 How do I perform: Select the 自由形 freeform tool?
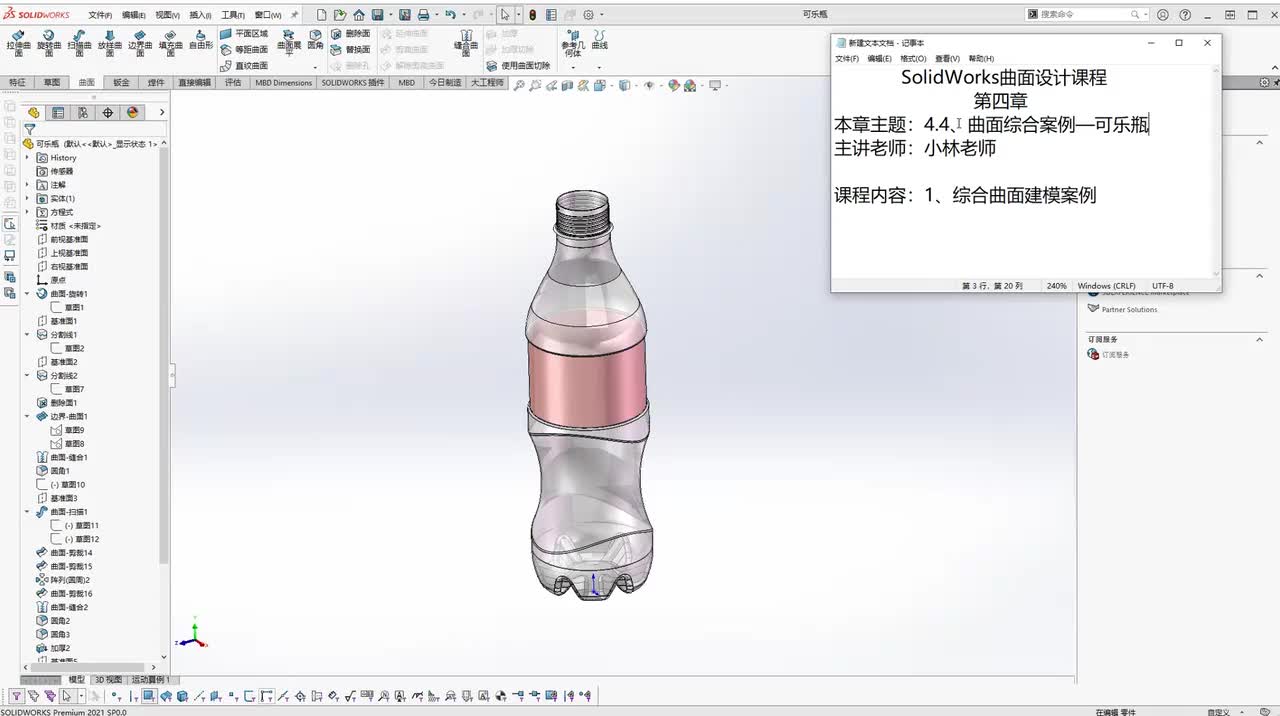(x=201, y=40)
